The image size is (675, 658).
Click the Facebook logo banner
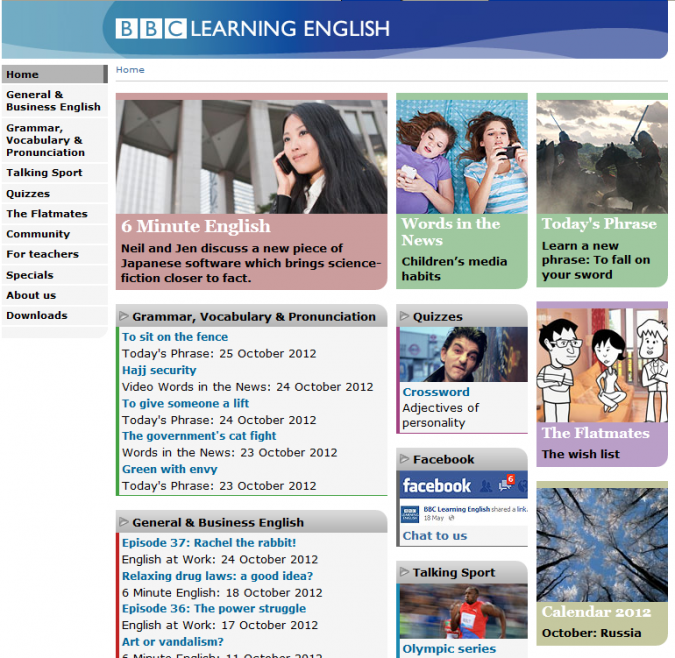point(436,486)
